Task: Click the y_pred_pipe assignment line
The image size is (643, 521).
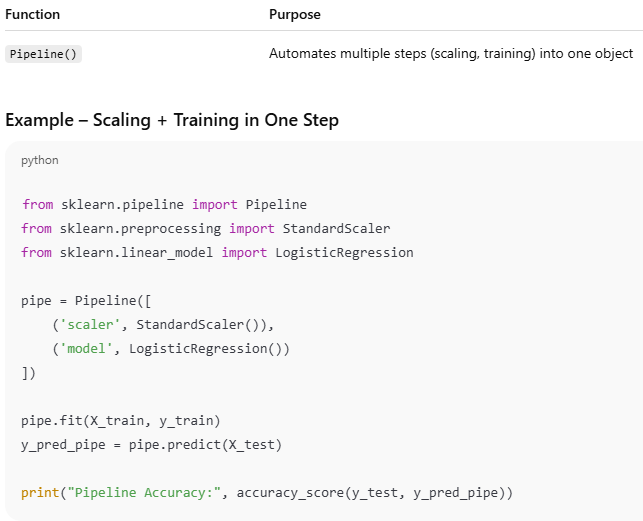Action: pos(151,445)
